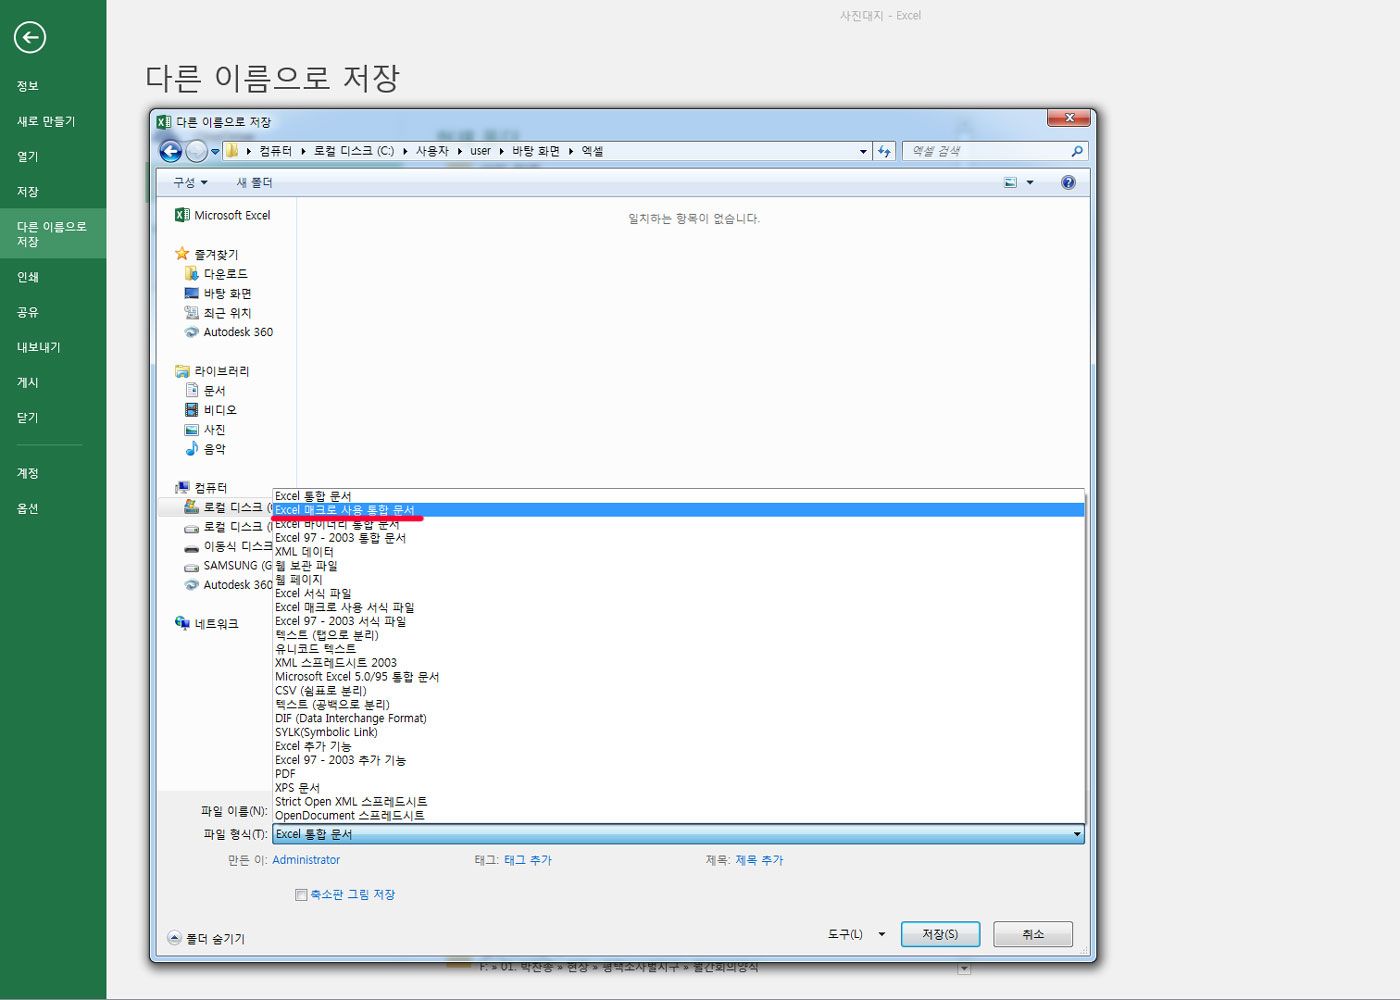Open the 사진 library

tap(206, 430)
